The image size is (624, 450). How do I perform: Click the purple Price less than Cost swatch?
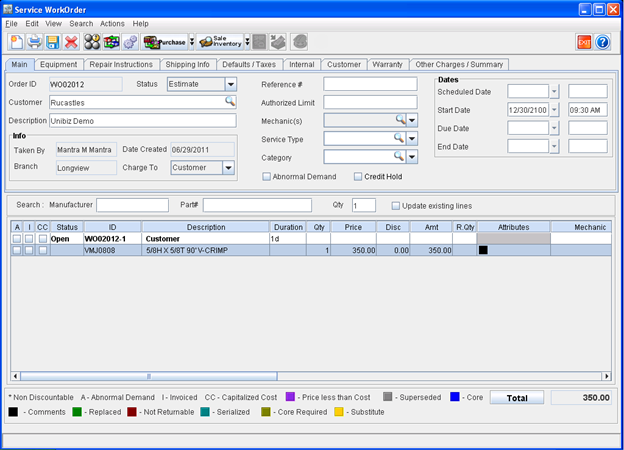[290, 396]
